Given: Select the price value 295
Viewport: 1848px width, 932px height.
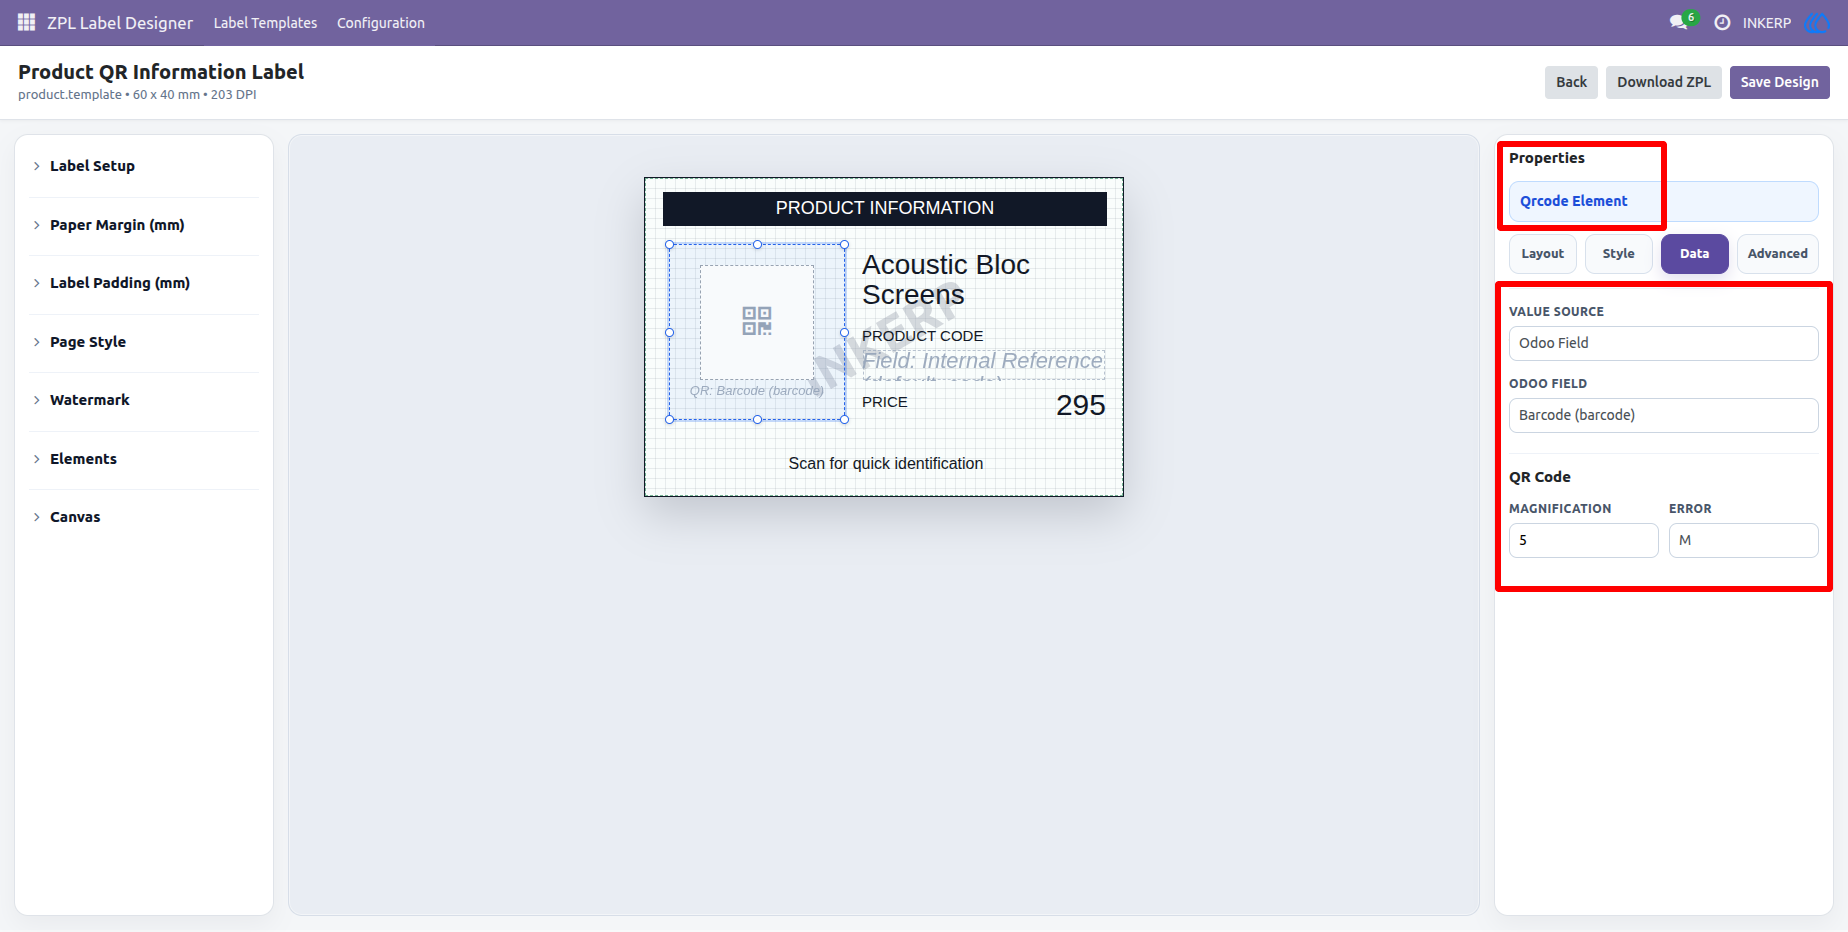Looking at the screenshot, I should tap(1080, 405).
